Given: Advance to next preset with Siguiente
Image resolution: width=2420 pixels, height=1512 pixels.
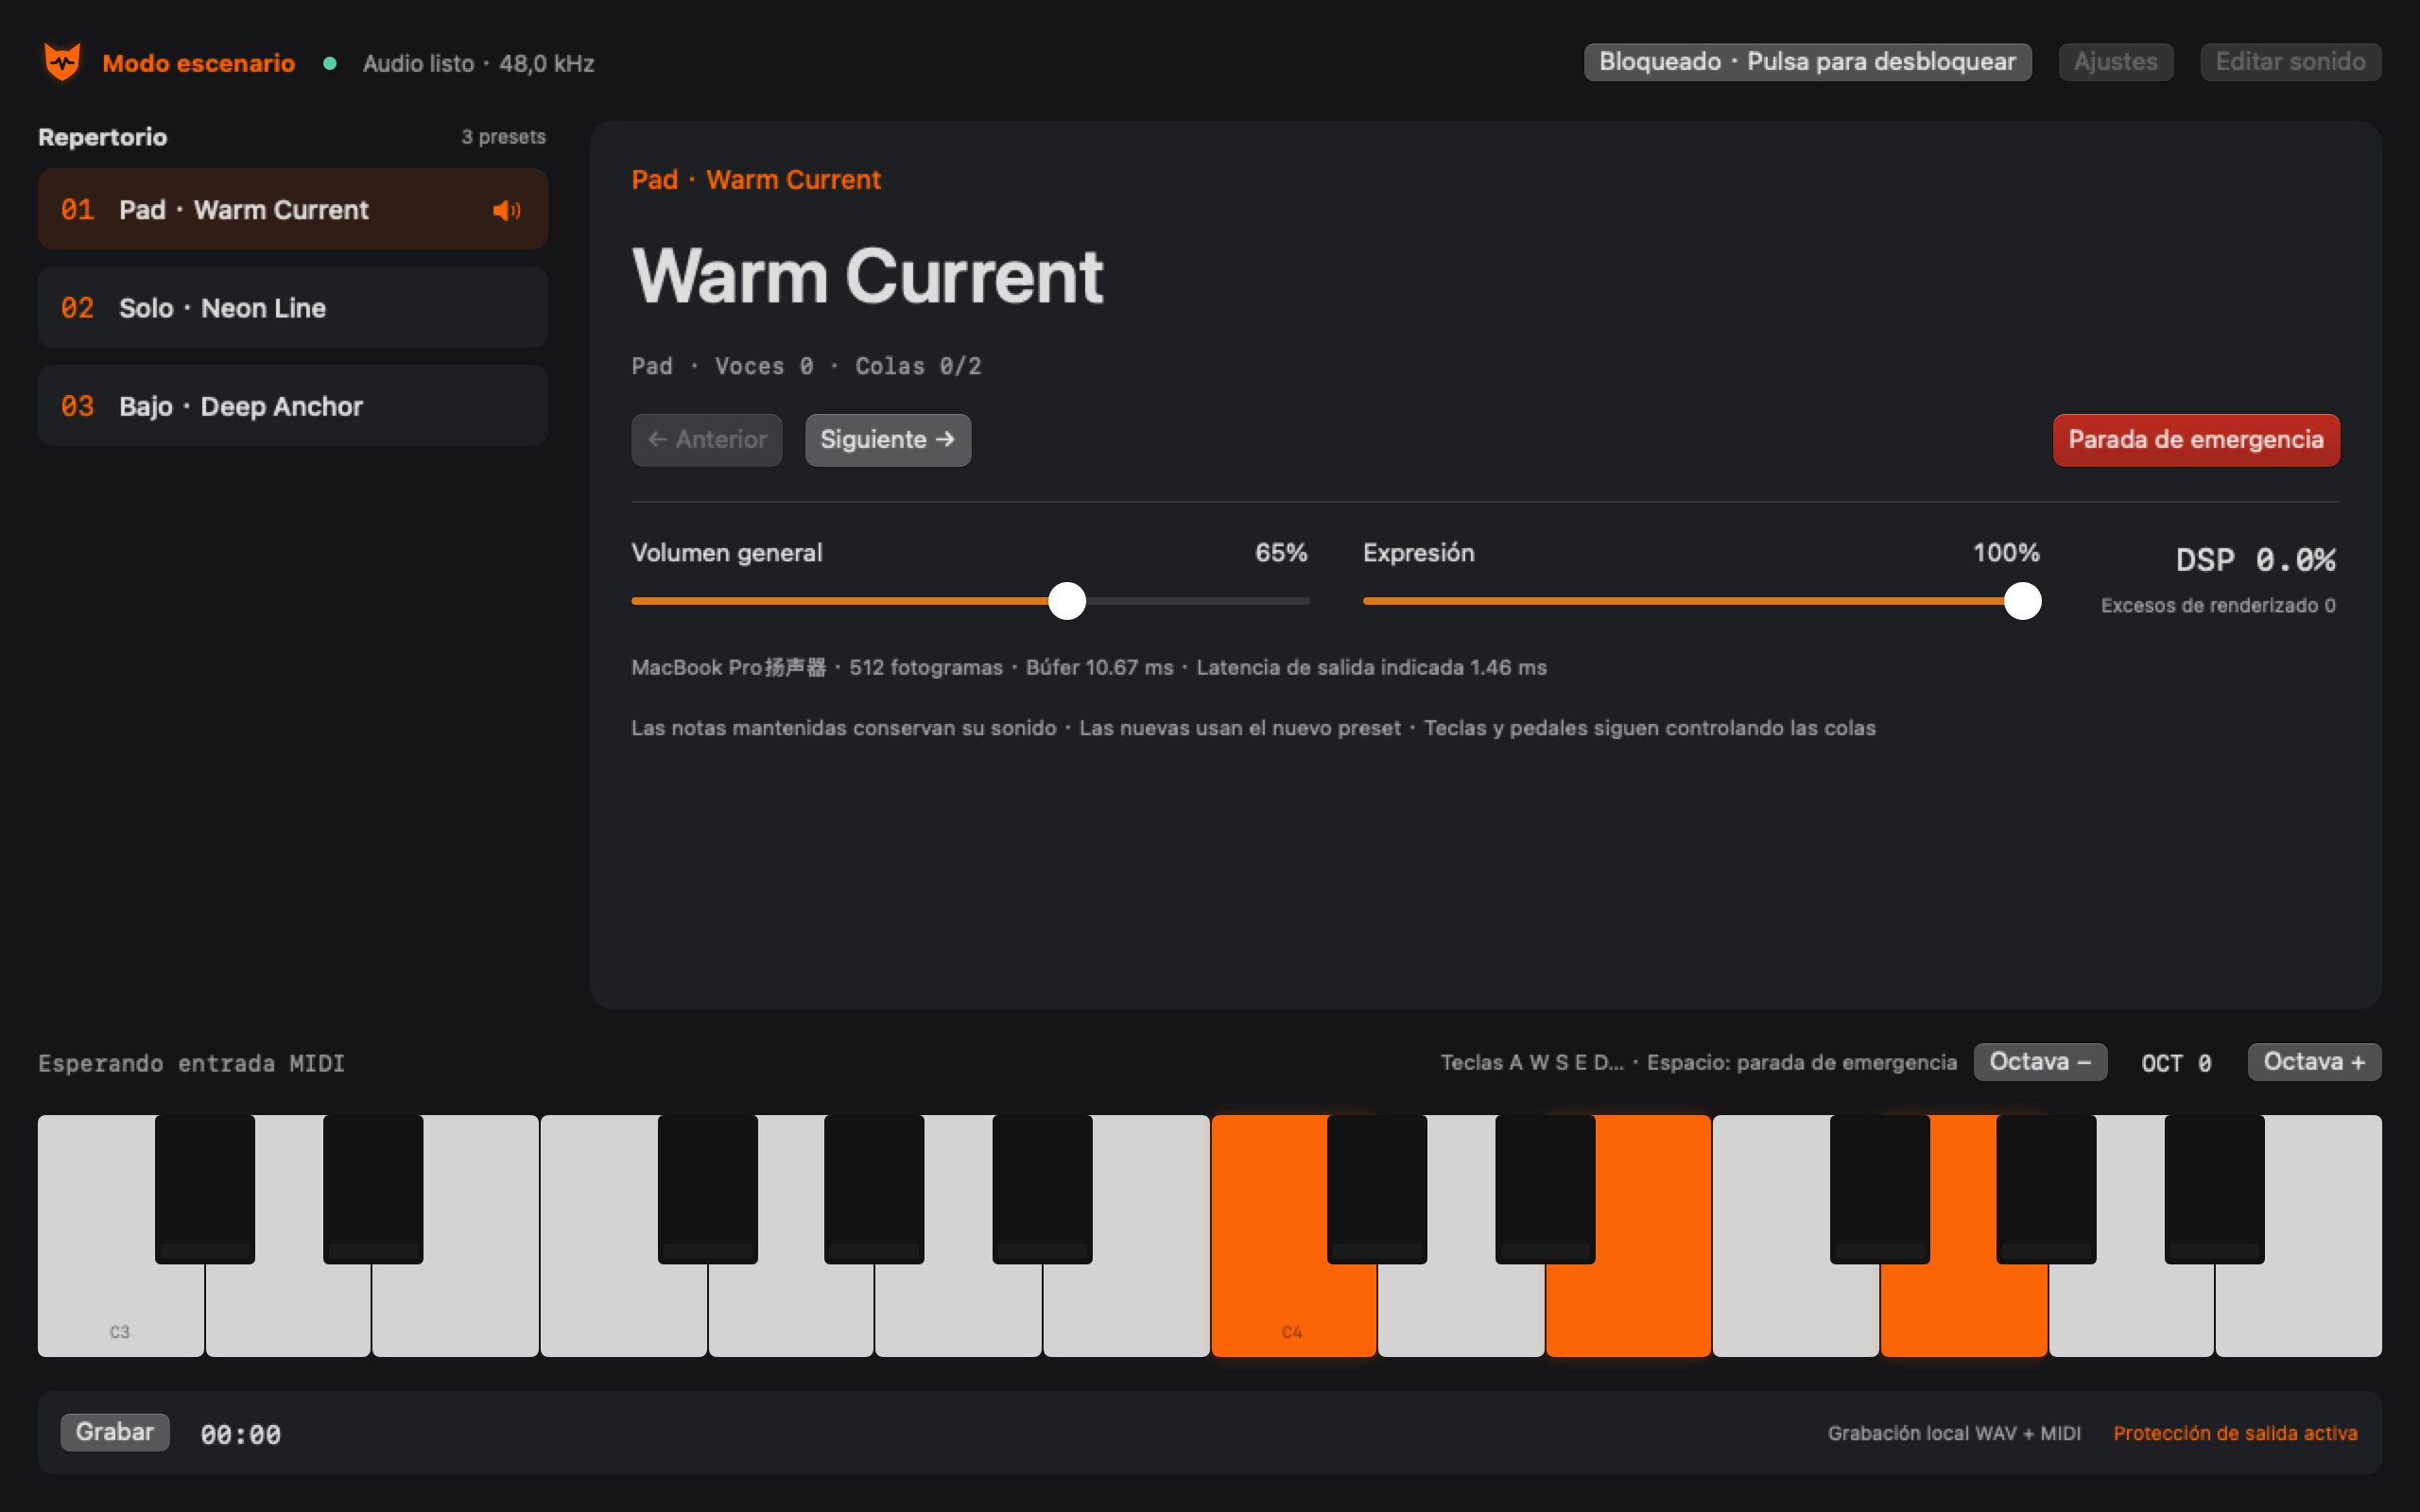Looking at the screenshot, I should tap(887, 440).
